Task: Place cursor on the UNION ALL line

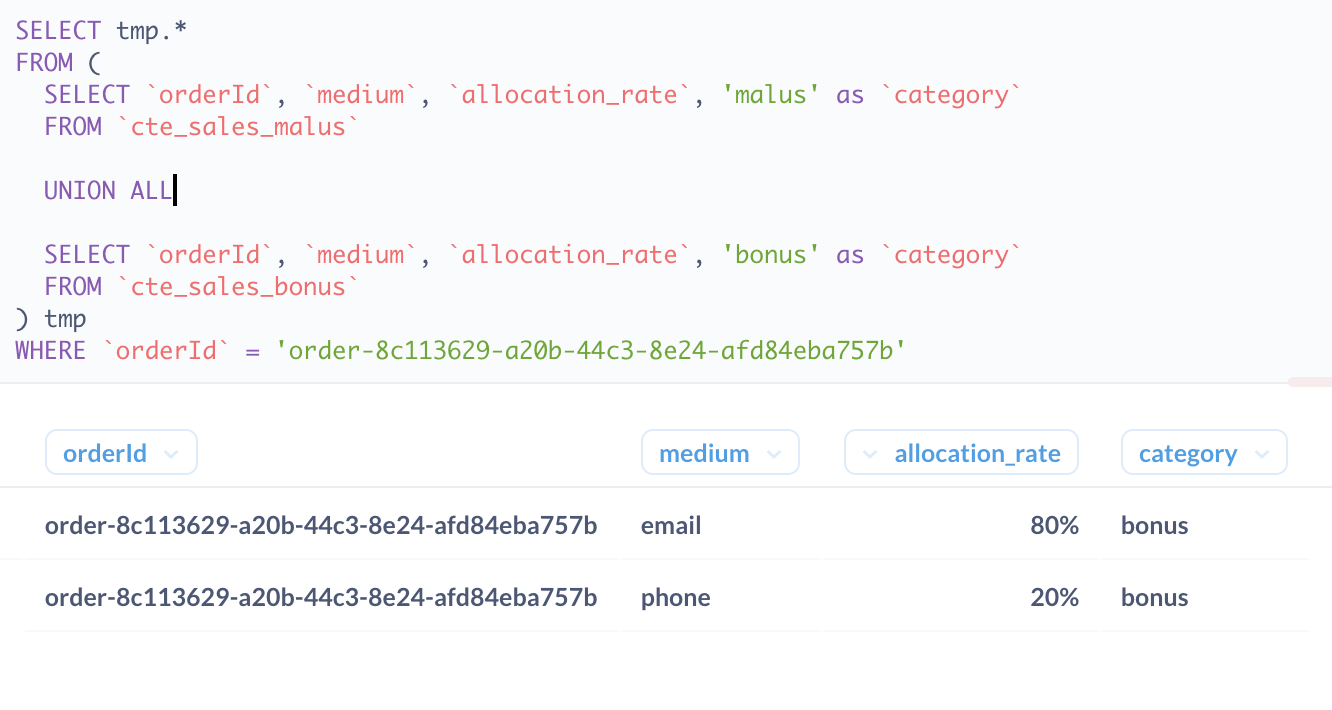Action: pos(108,190)
